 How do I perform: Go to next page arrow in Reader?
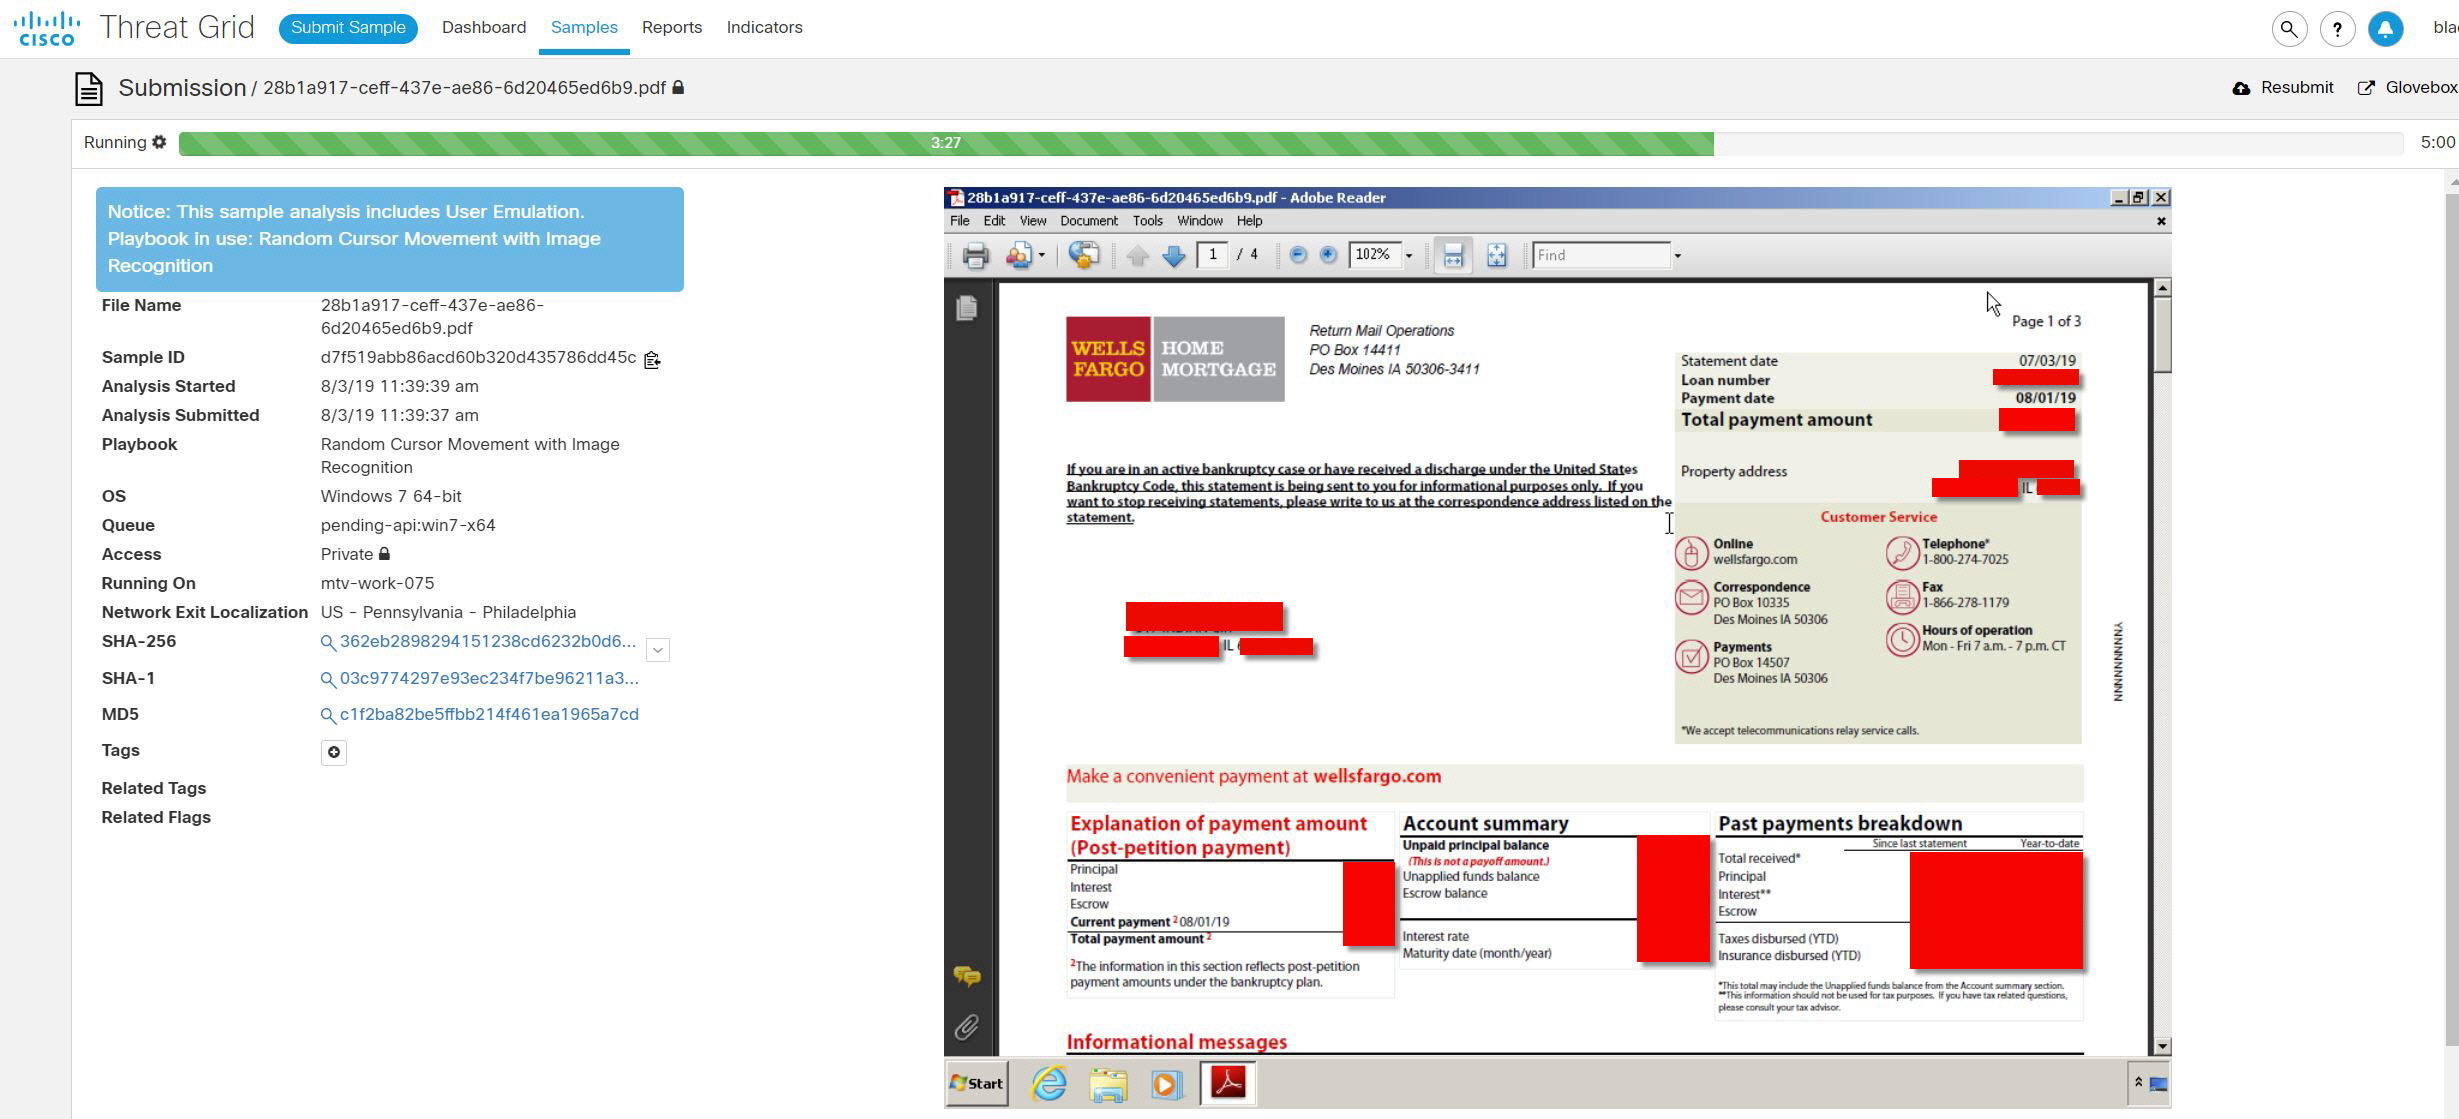pyautogui.click(x=1174, y=256)
